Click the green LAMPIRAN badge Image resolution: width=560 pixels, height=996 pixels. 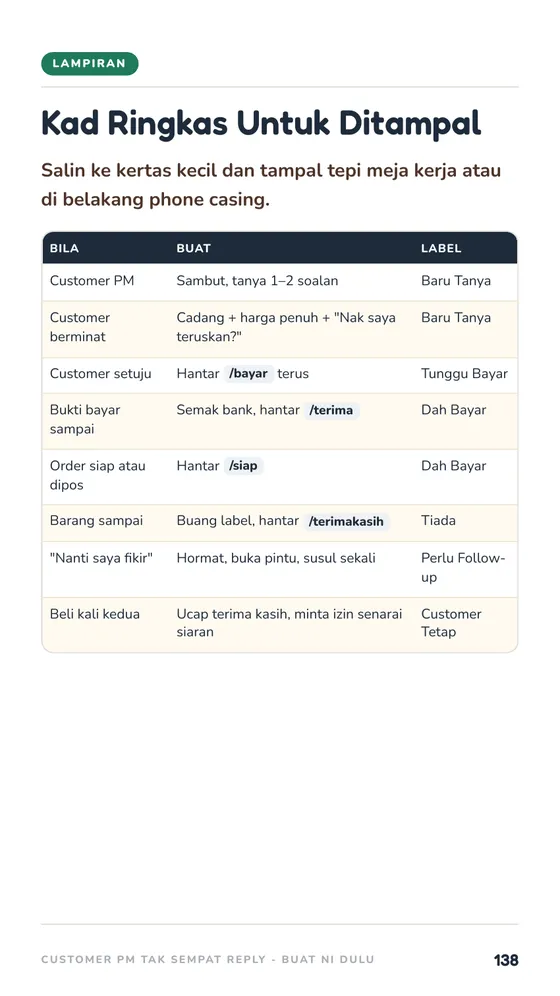click(90, 64)
